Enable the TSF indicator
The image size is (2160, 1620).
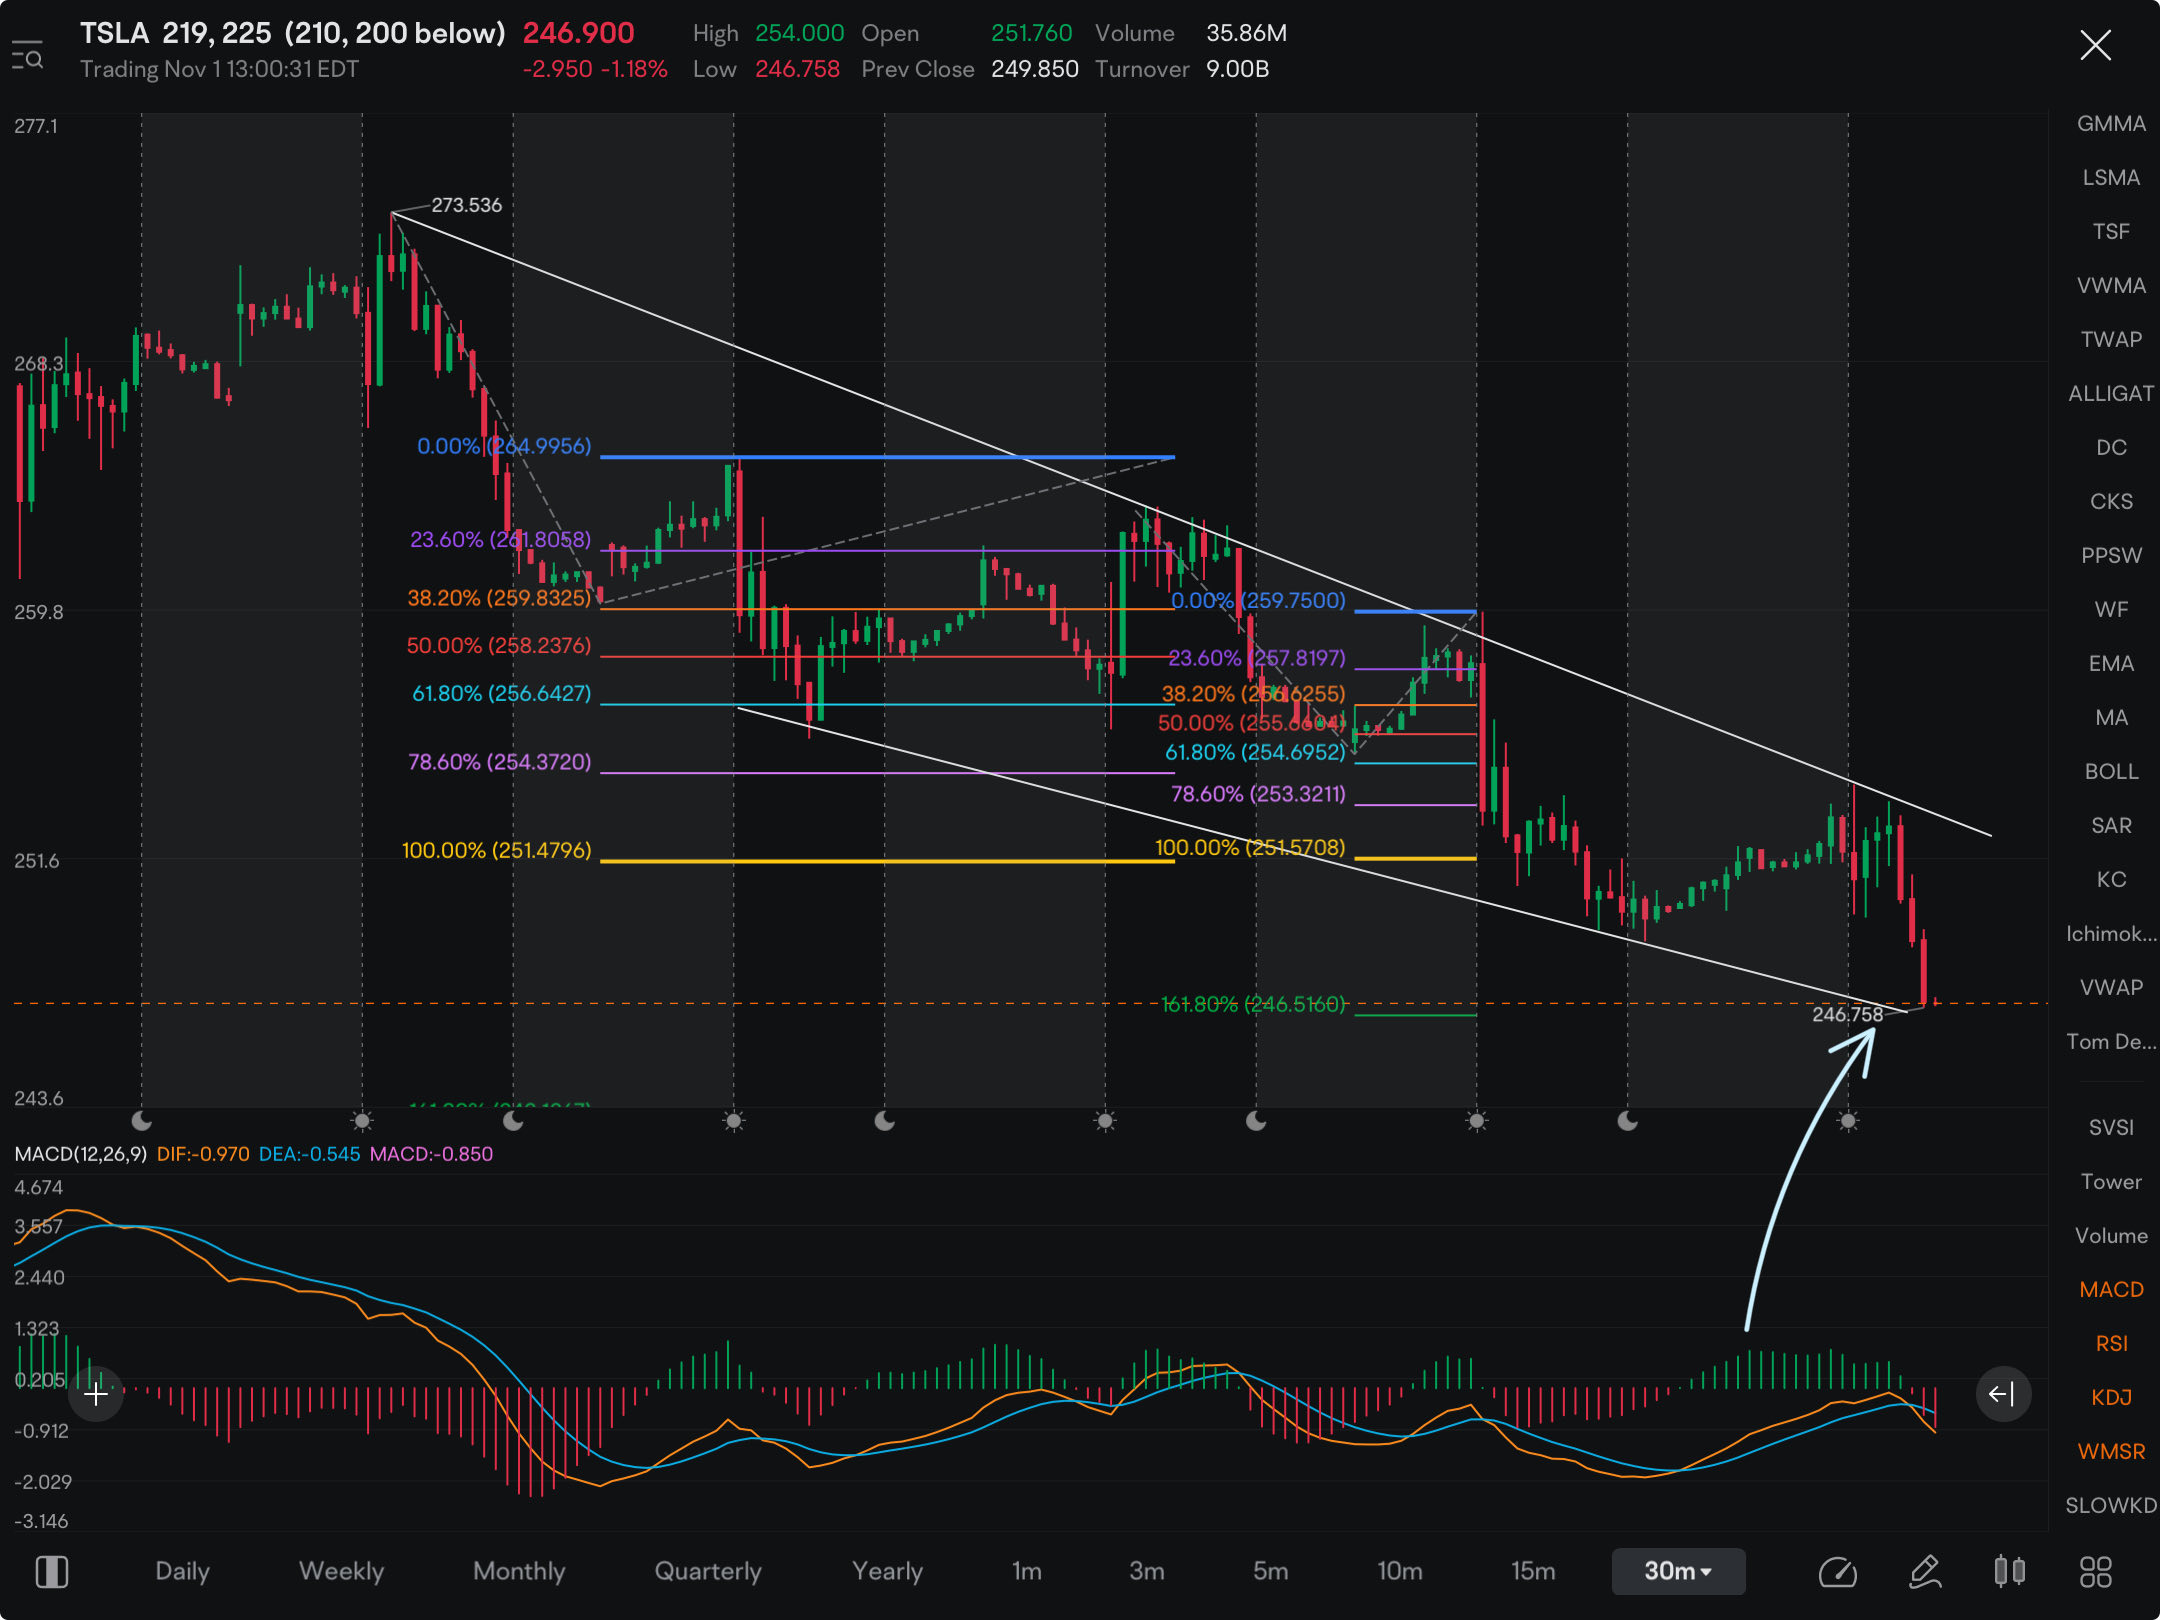click(2111, 232)
